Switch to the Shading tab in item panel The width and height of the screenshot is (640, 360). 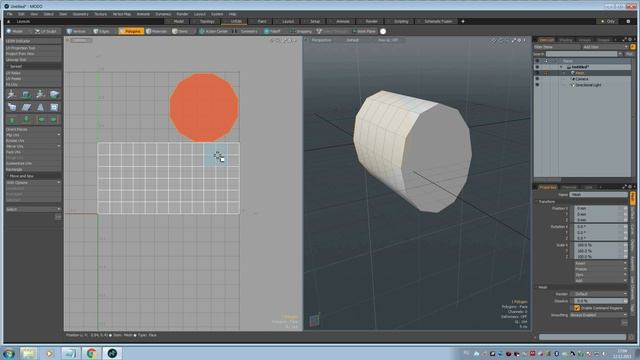click(x=566, y=40)
